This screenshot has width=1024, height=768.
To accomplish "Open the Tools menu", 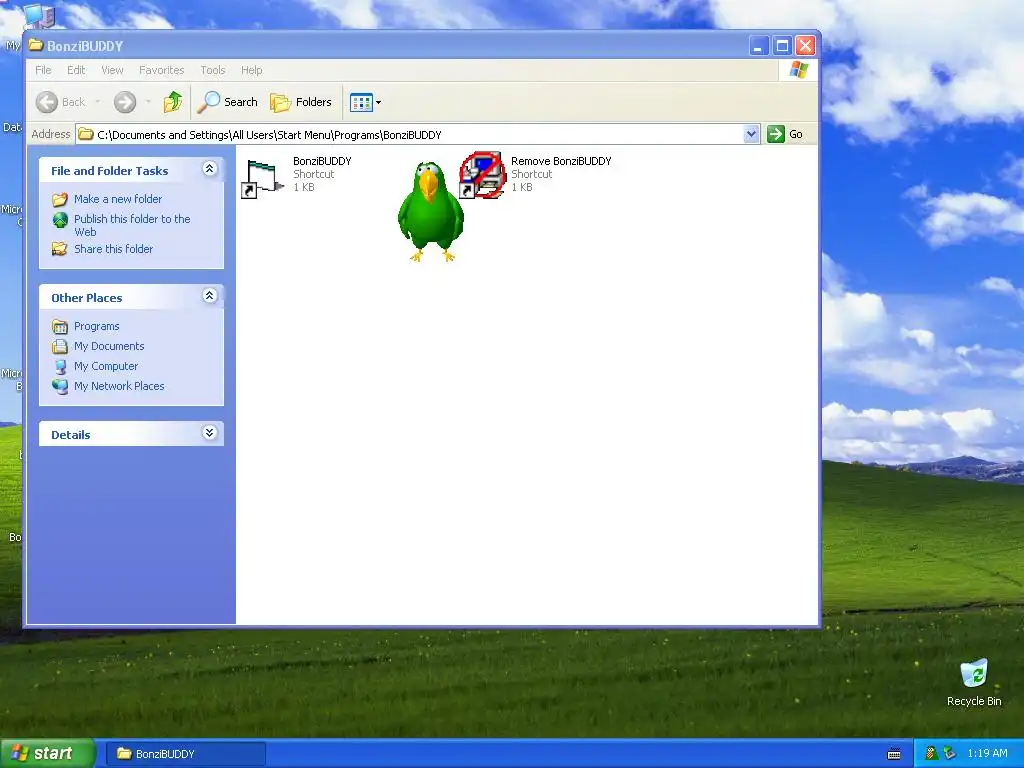I will pyautogui.click(x=213, y=70).
